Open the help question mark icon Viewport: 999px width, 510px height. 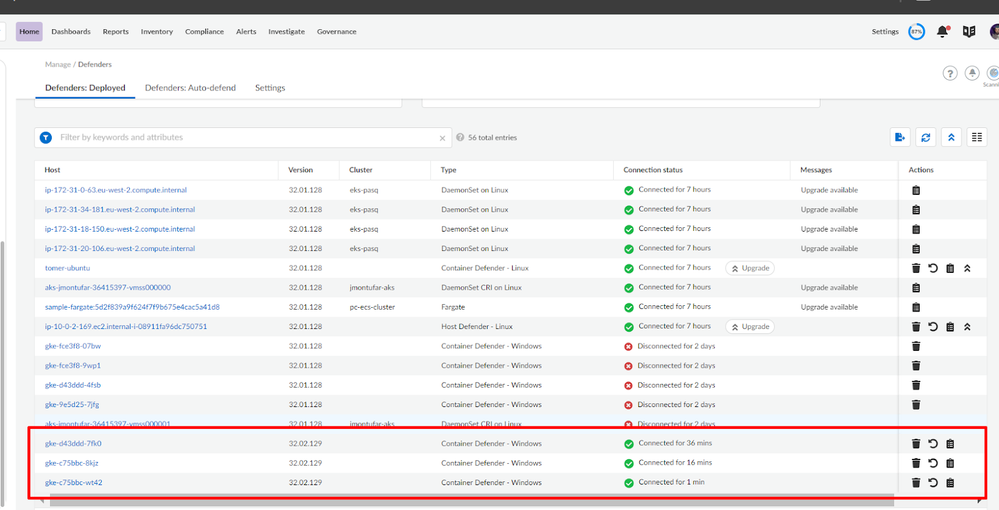949,73
